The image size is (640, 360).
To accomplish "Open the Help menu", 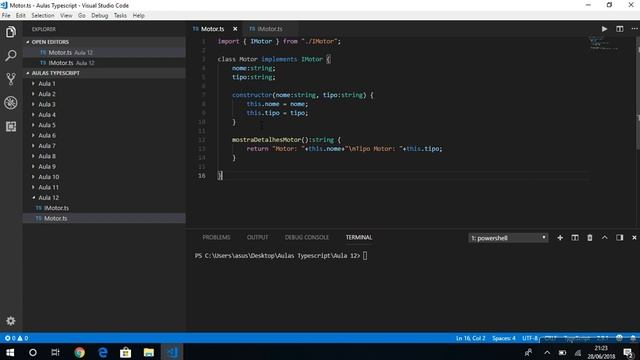I will (138, 16).
